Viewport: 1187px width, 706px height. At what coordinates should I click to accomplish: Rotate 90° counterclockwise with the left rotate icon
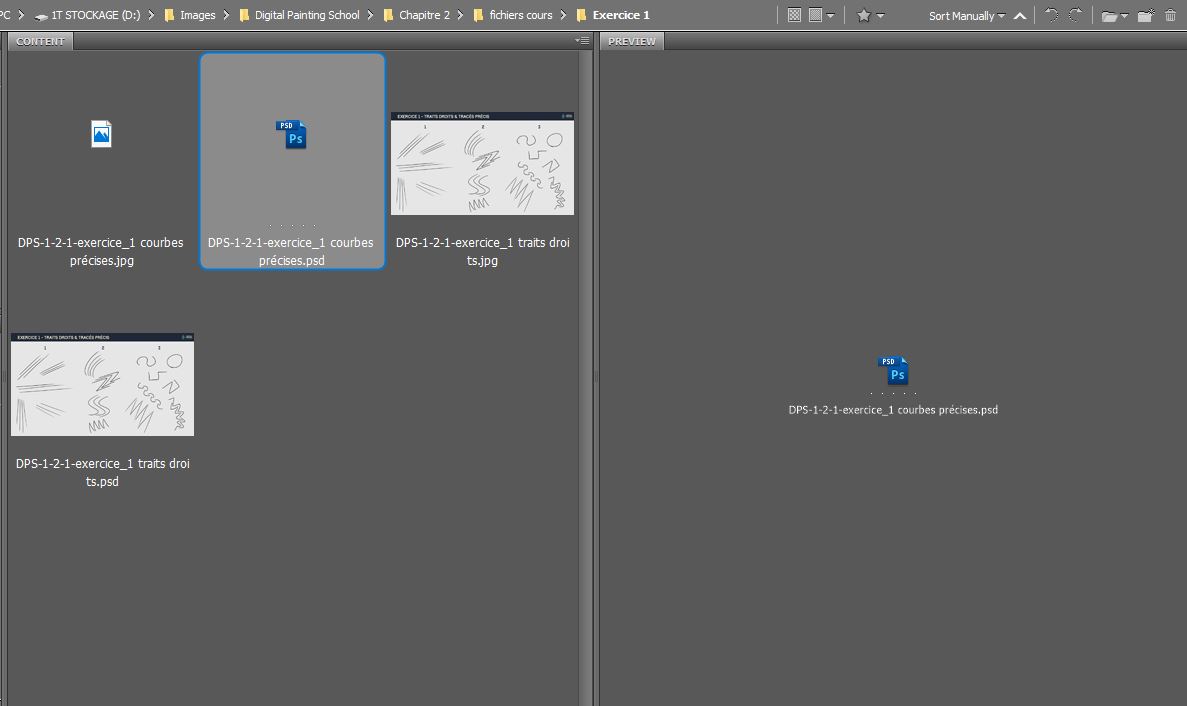pos(1051,15)
